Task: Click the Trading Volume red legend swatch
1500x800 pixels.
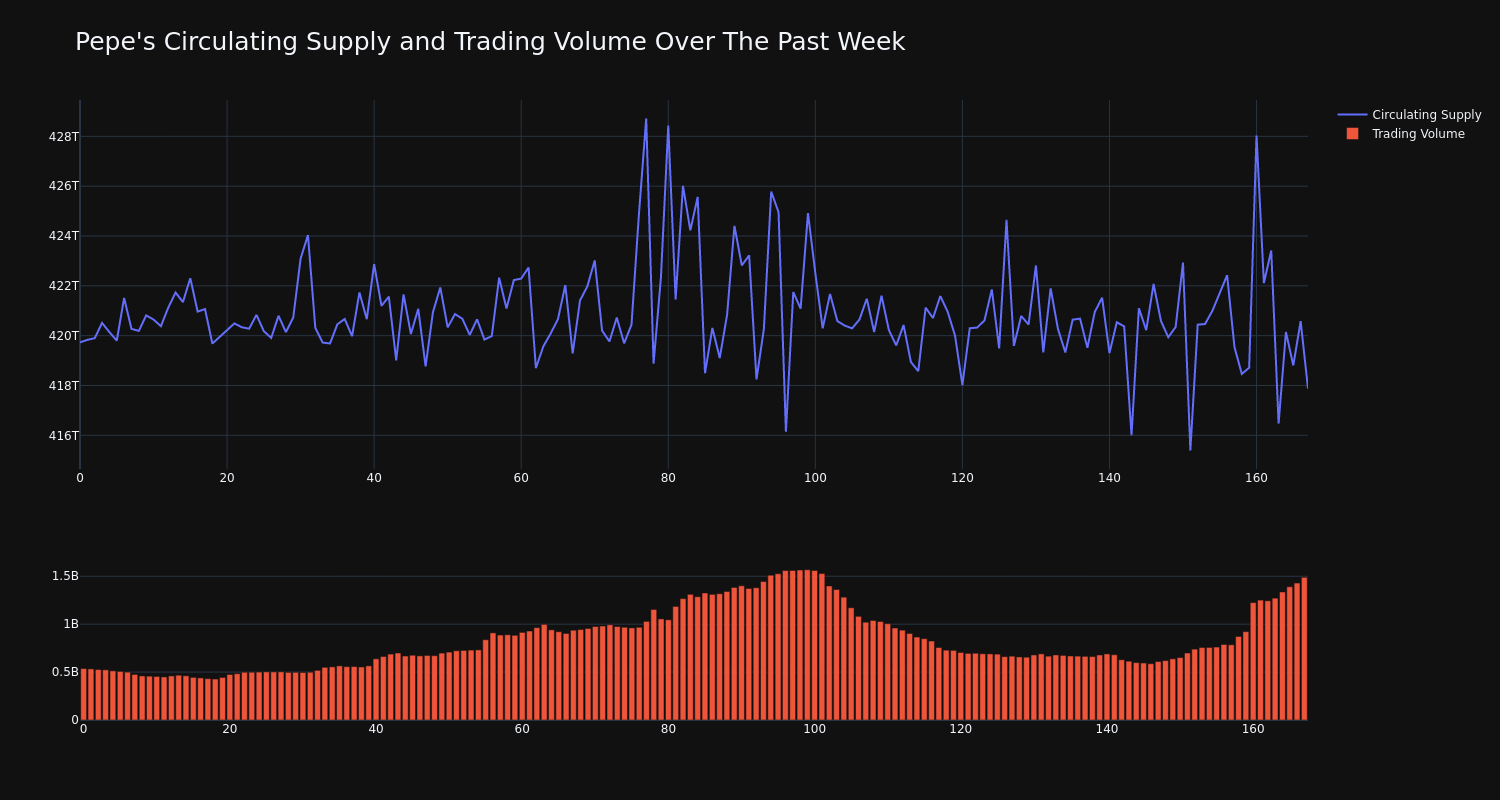Action: 1352,134
